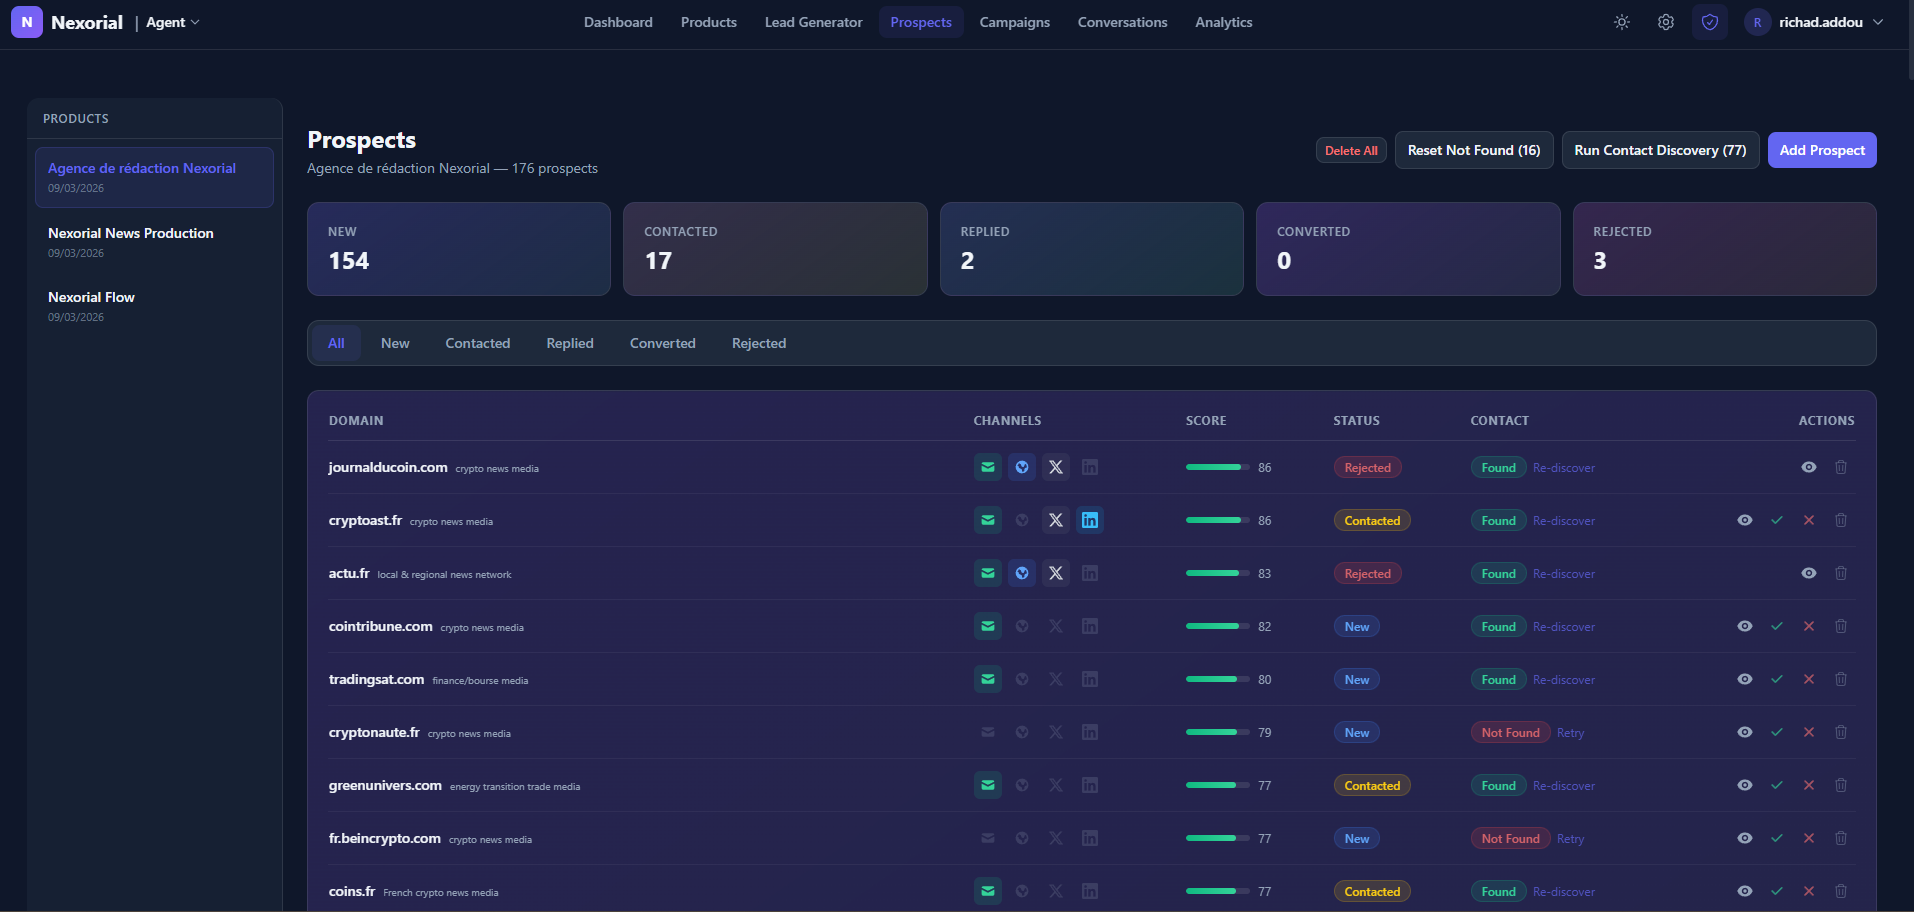
Task: Navigate to the Analytics menu item
Action: 1223,21
